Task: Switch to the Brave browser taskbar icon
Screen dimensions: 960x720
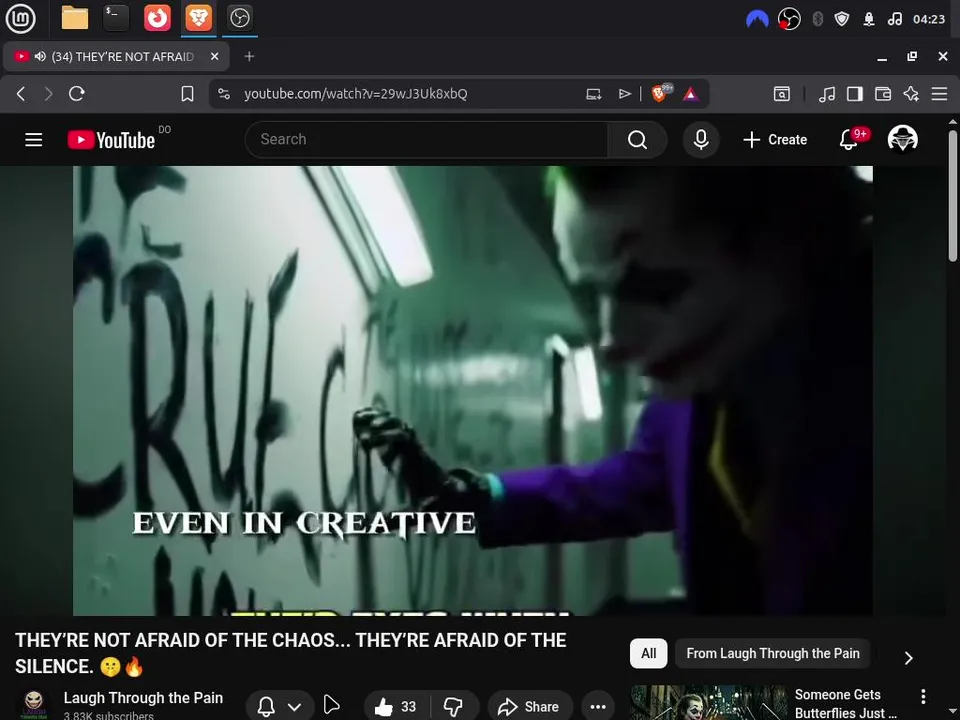Action: point(198,18)
